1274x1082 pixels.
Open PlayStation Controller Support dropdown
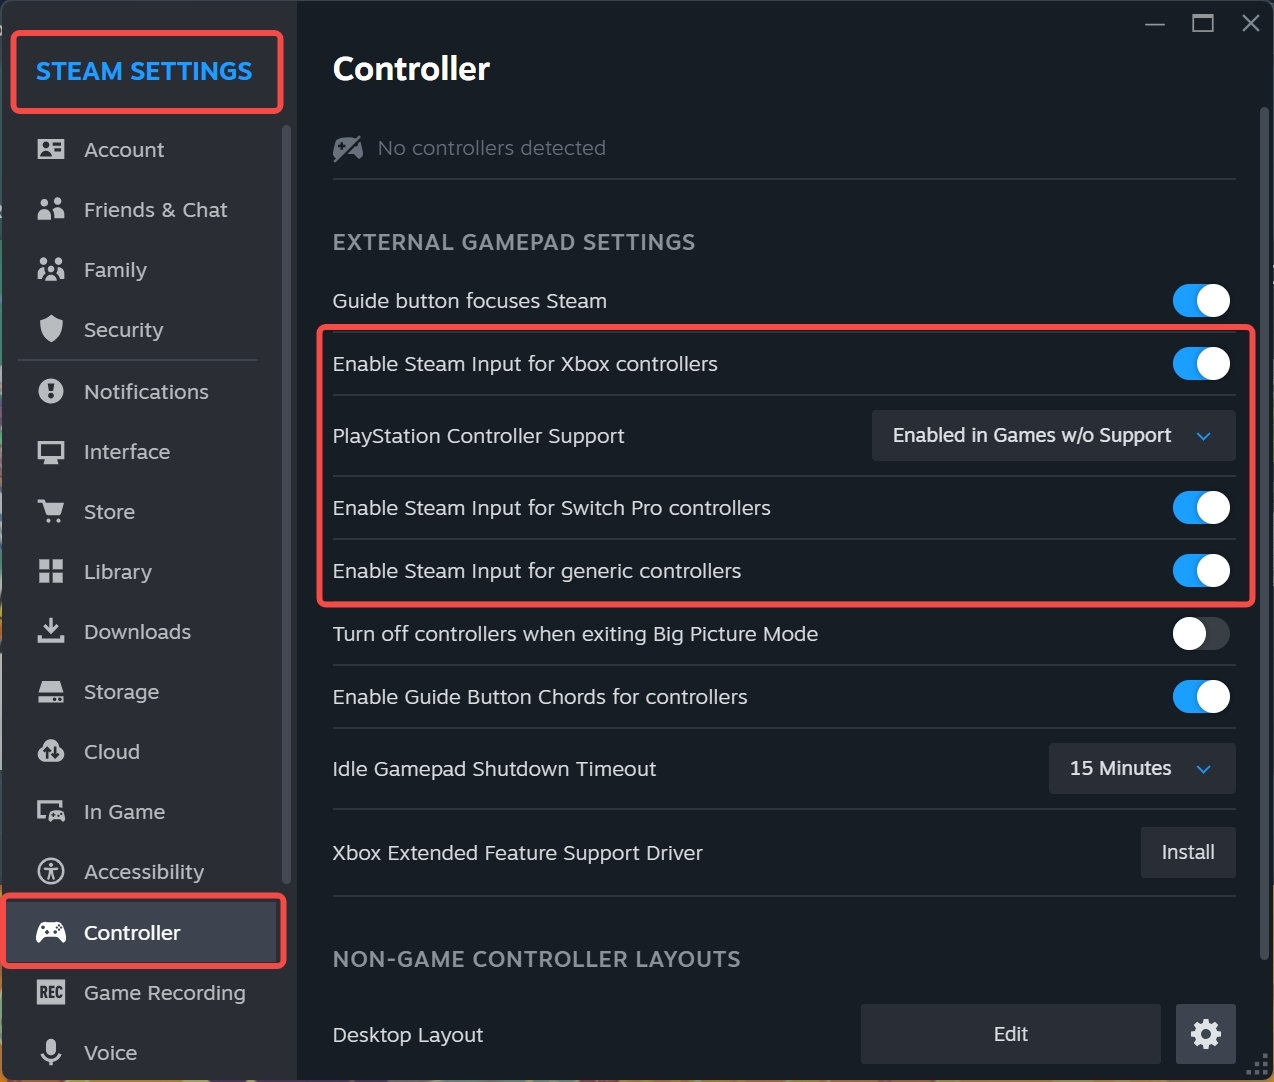tap(1053, 436)
